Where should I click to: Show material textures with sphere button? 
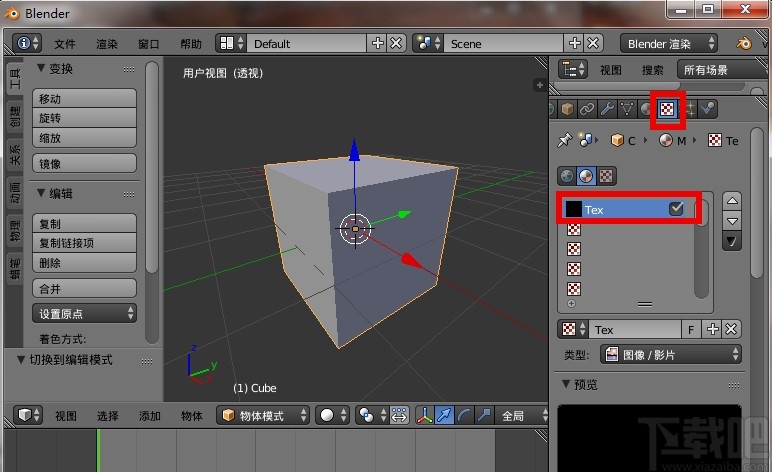586,176
